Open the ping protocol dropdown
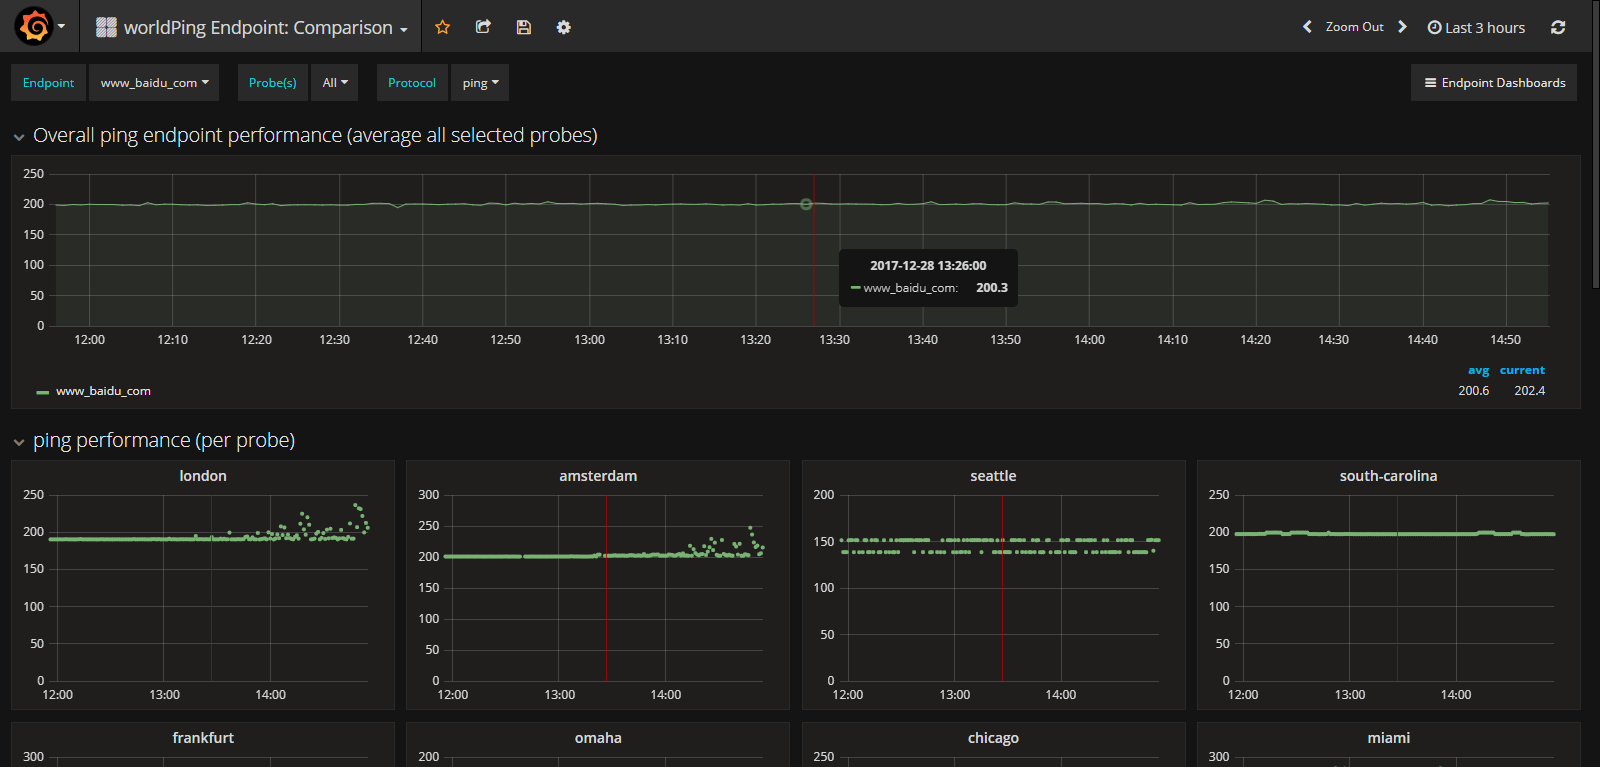 click(x=480, y=83)
